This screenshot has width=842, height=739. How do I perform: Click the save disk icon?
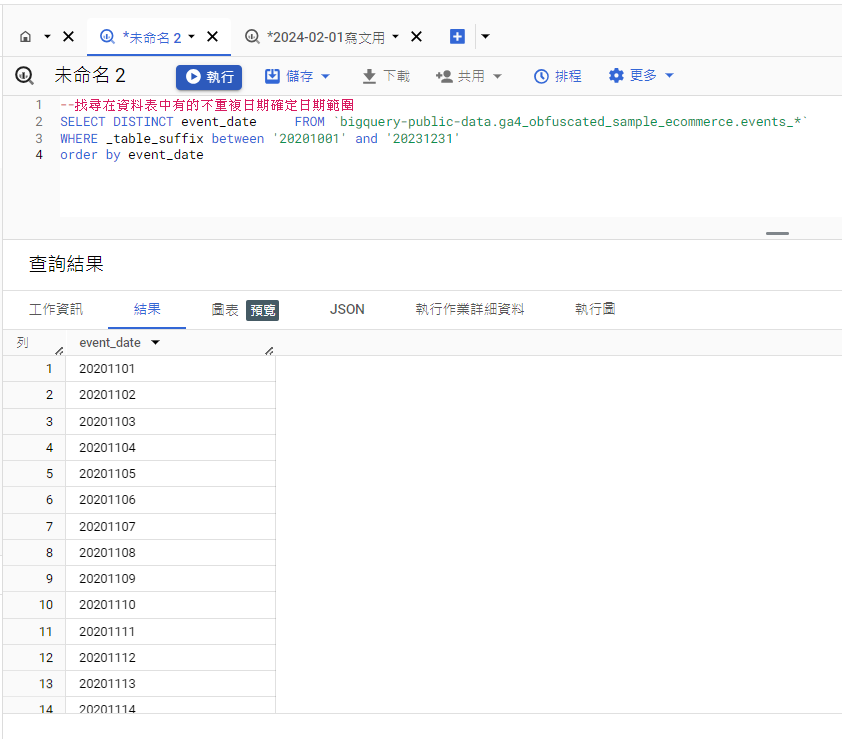coord(272,76)
